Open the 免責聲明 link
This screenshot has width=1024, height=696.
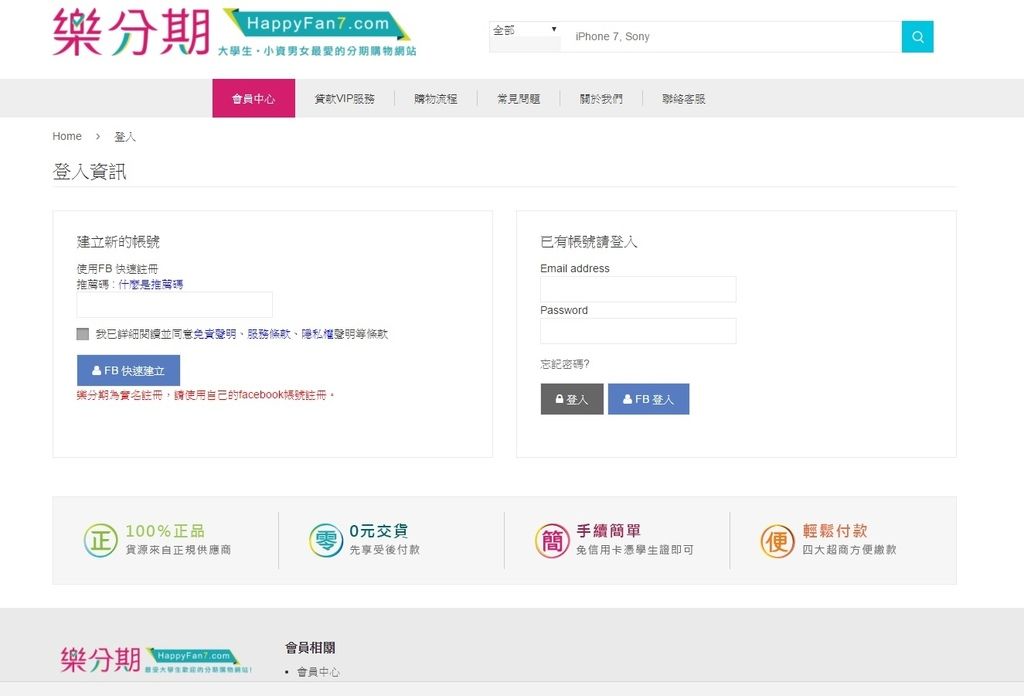point(215,334)
